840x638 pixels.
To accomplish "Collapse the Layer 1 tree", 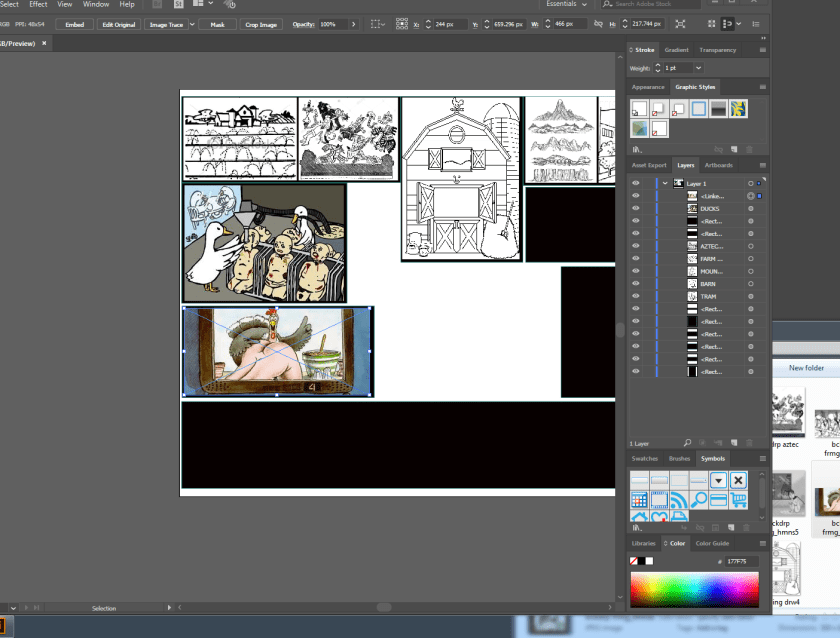I will coord(665,184).
